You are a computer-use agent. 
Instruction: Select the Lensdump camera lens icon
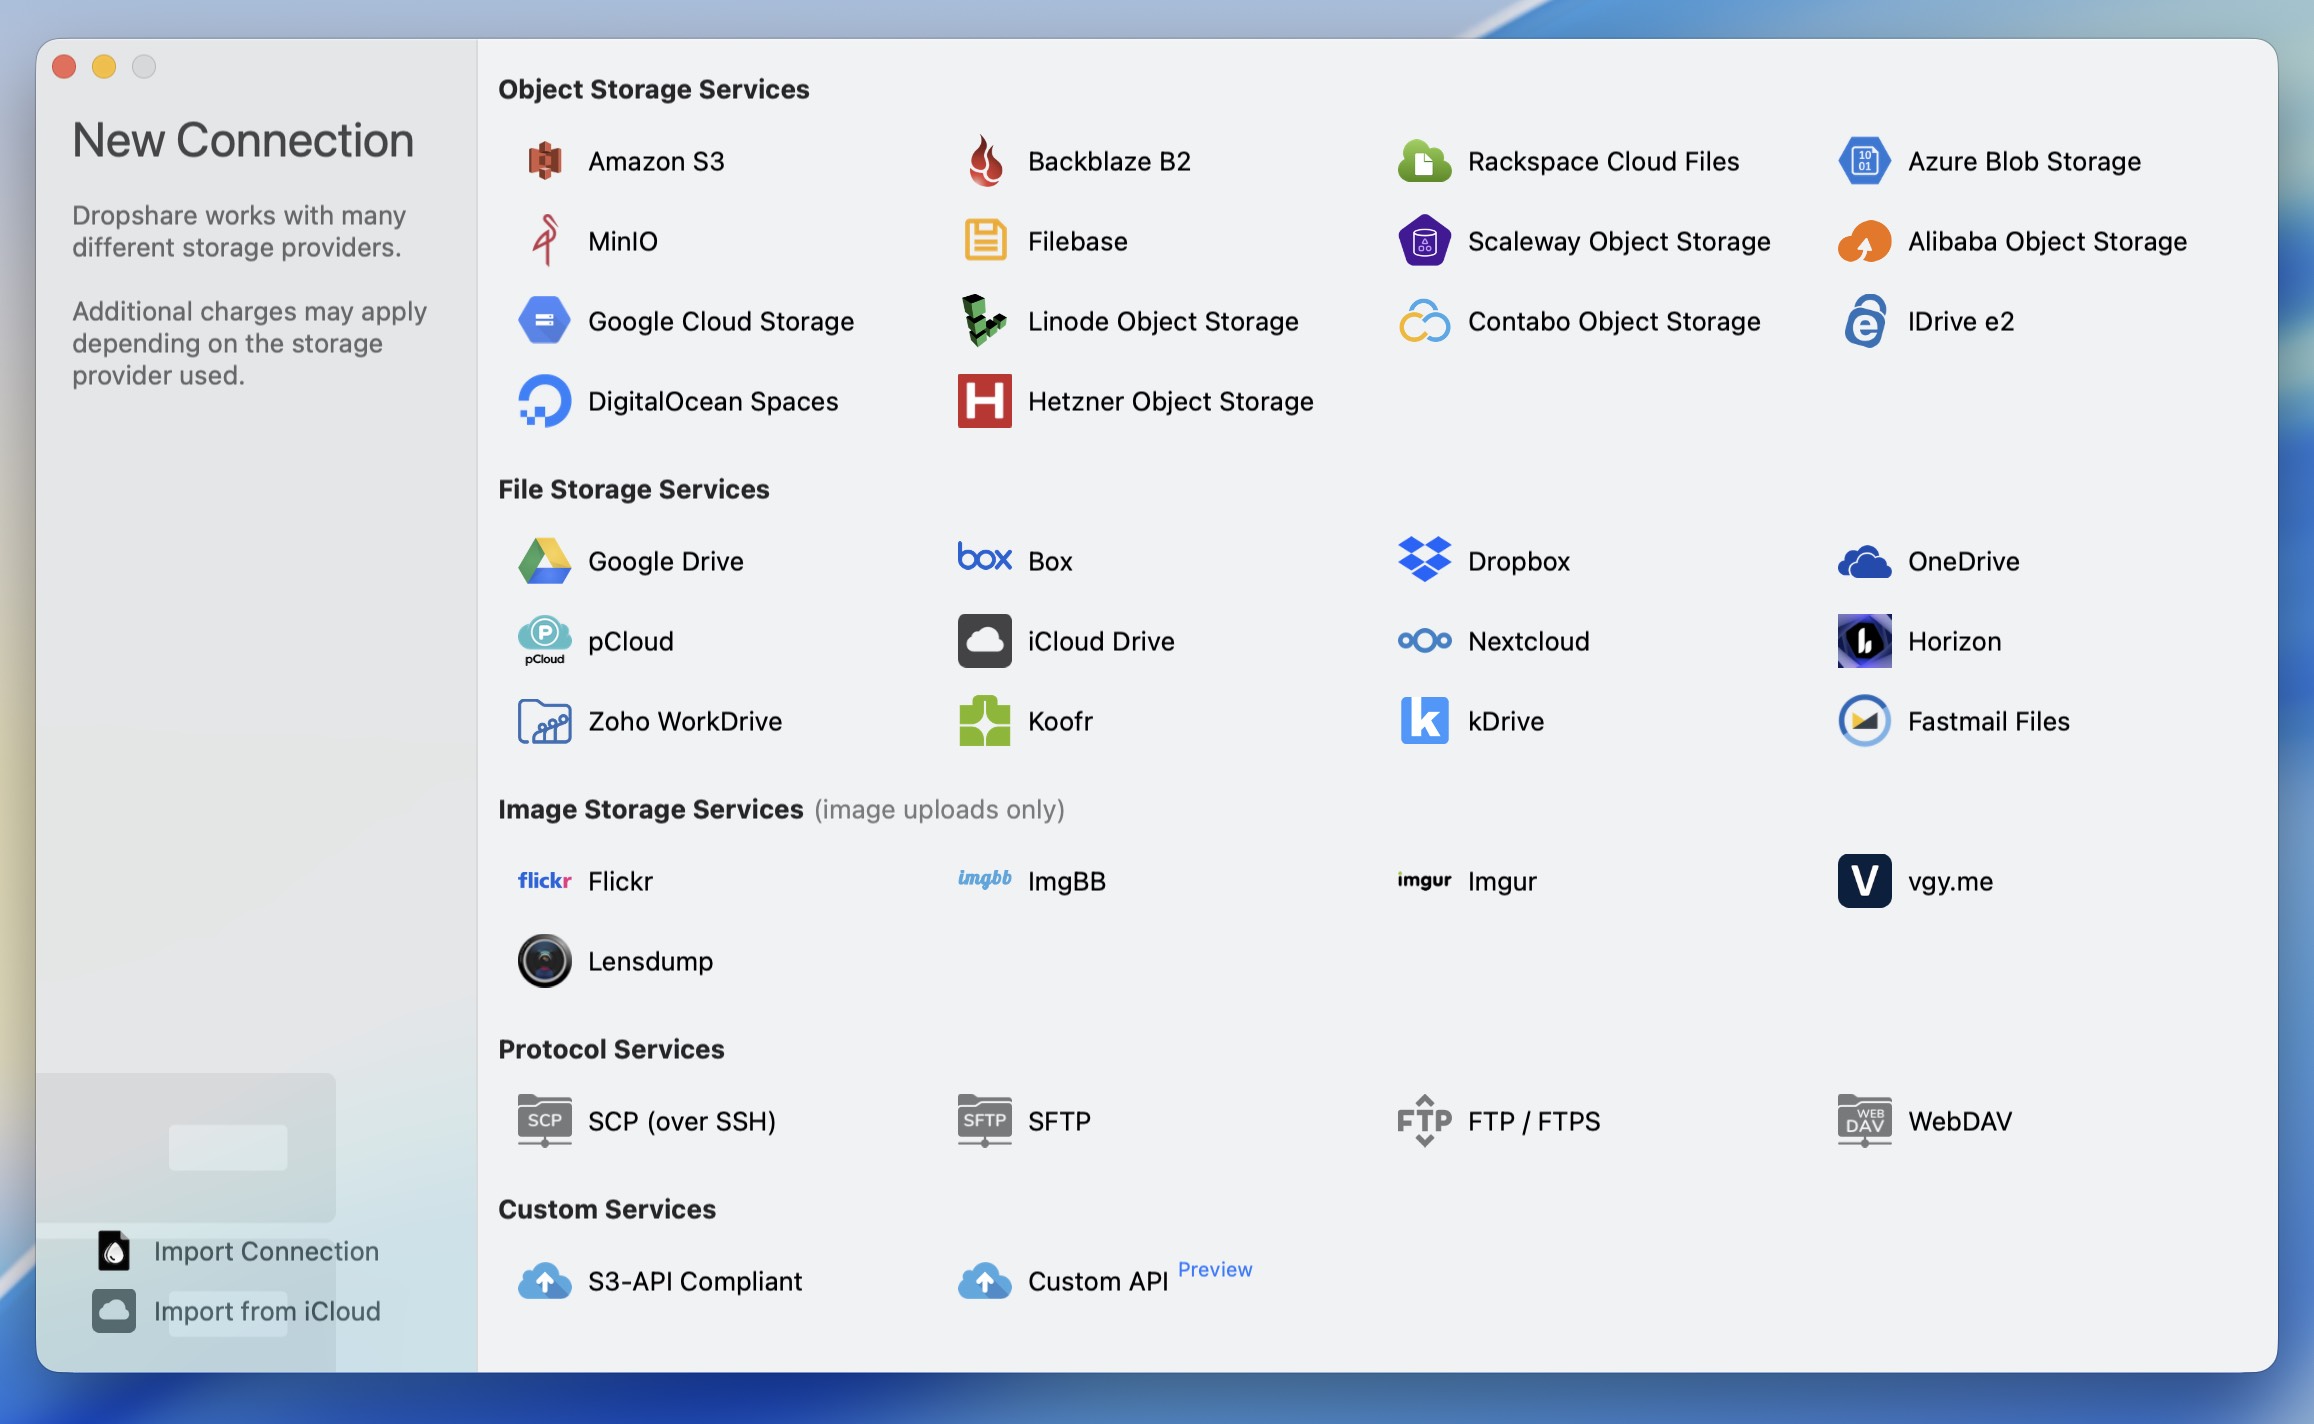tap(544, 961)
